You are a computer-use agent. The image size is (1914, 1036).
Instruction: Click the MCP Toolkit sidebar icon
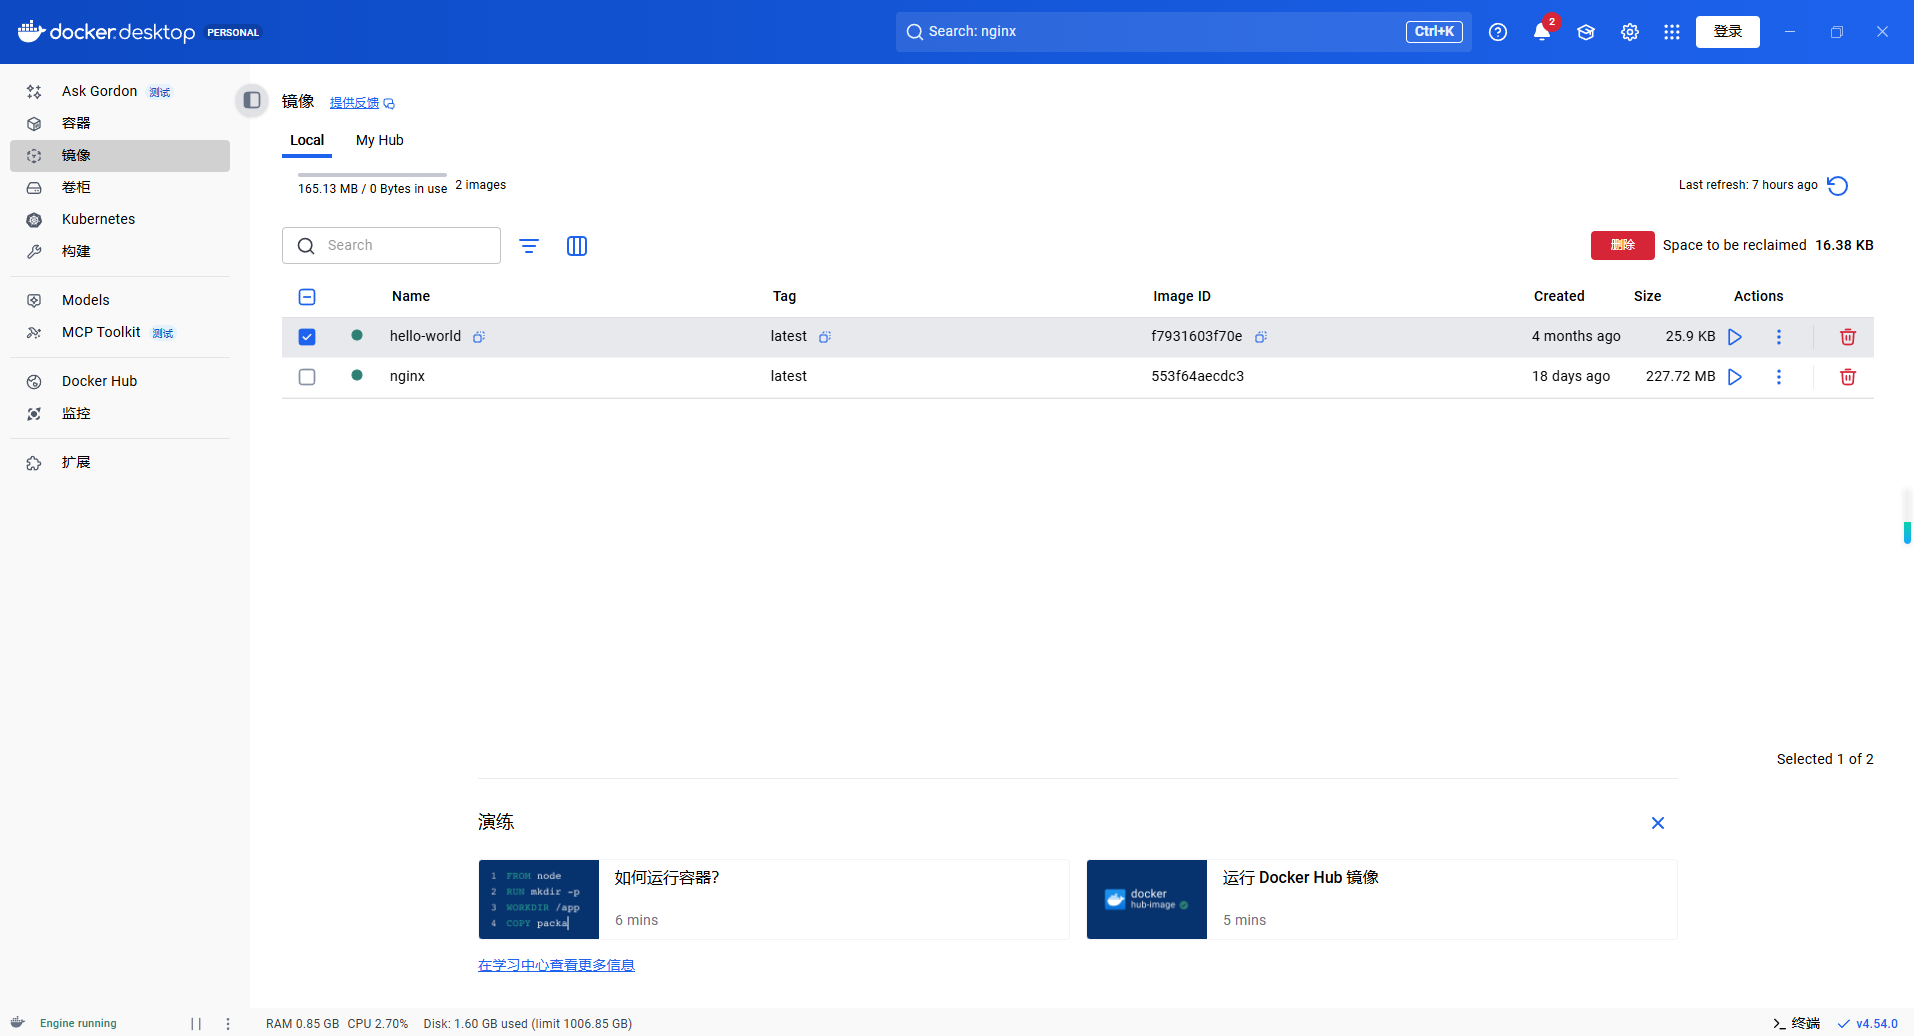click(x=34, y=333)
